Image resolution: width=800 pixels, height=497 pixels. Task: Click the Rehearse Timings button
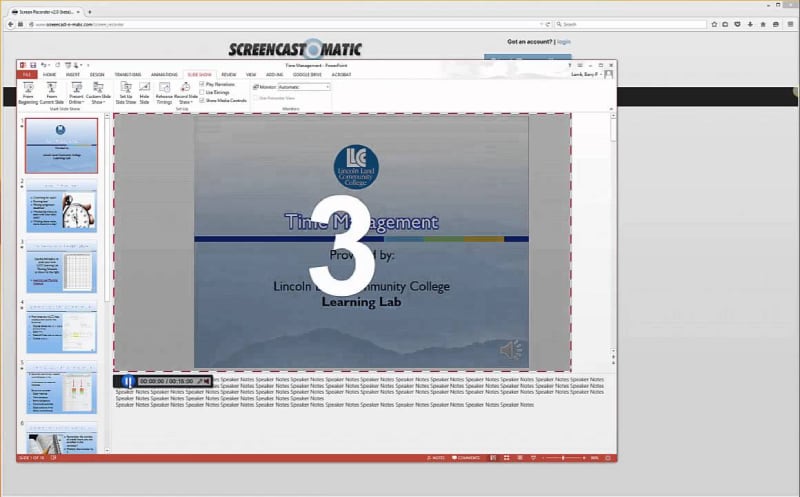pos(164,93)
